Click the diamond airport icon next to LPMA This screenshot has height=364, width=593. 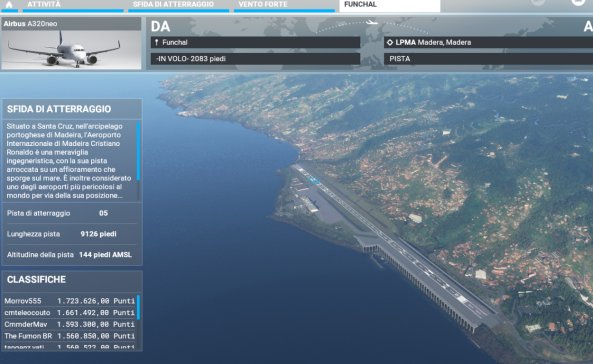pos(390,42)
